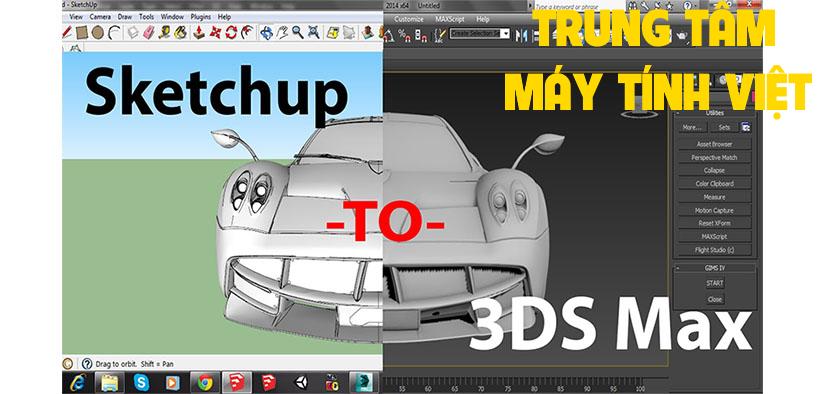Open the 3ds Max Help menu
The height and width of the screenshot is (394, 825).
pos(482,19)
